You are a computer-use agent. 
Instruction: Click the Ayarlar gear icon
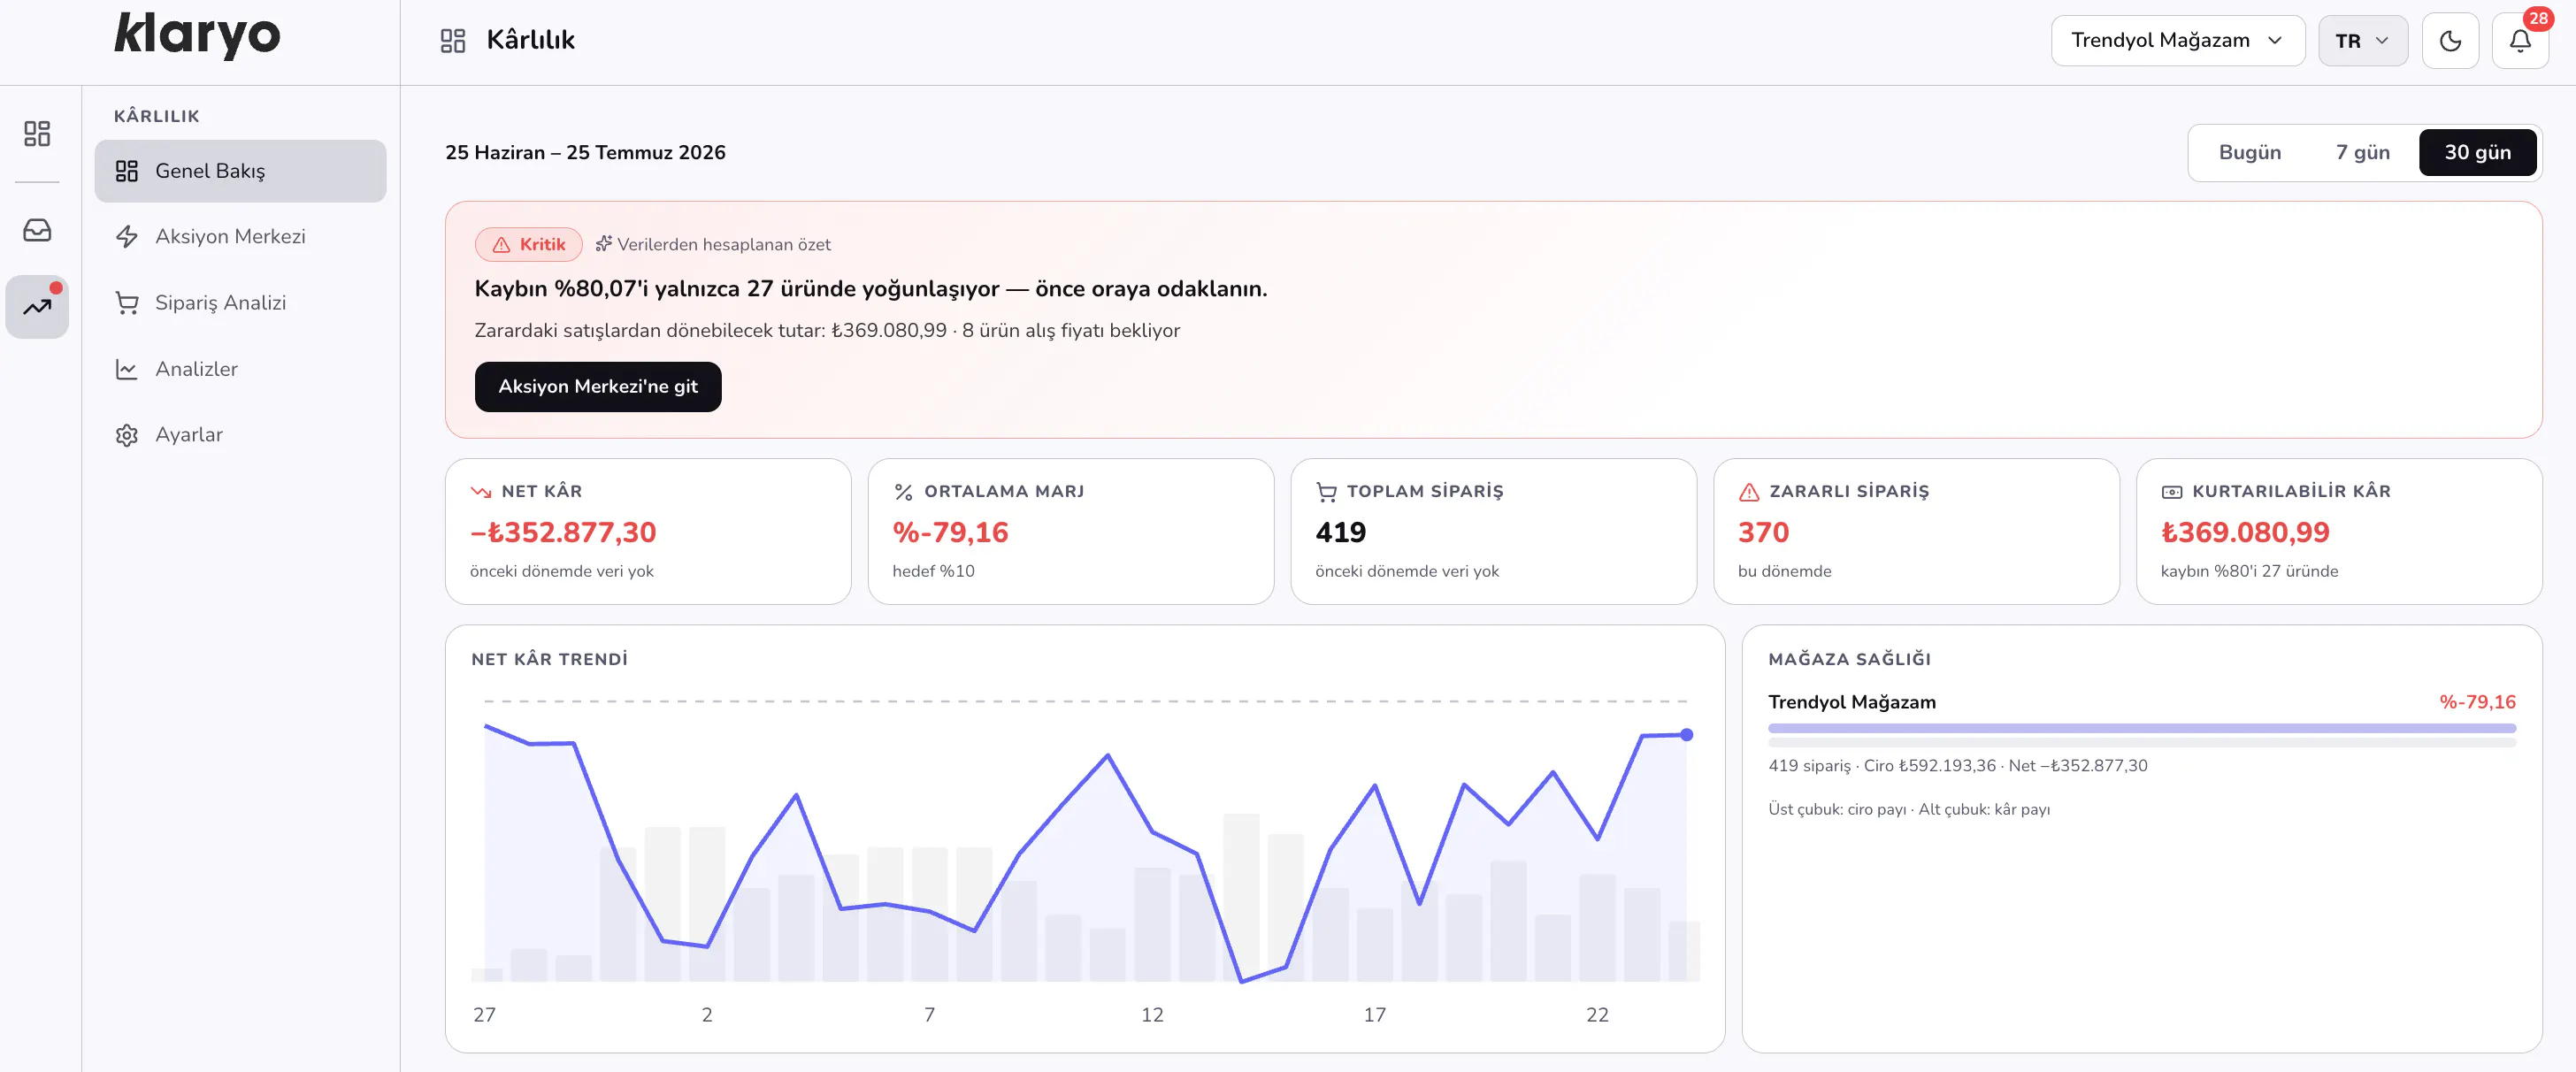coord(127,435)
